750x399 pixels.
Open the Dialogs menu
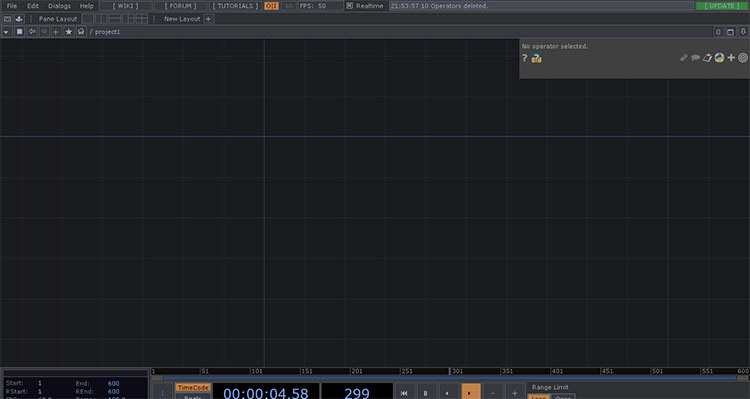59,6
